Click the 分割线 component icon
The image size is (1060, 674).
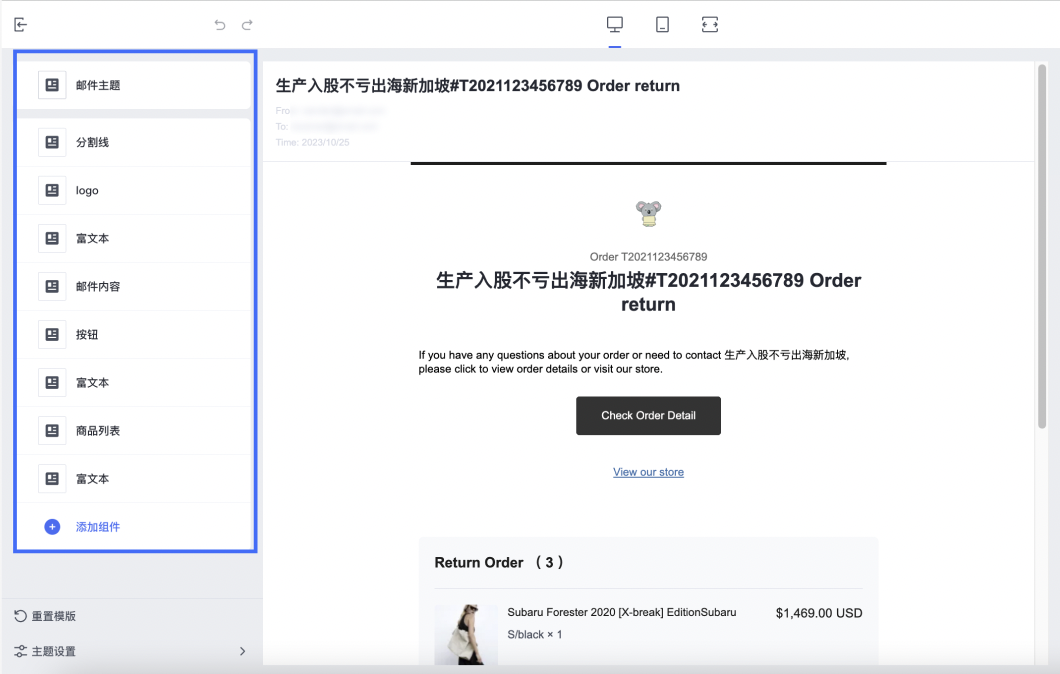pyautogui.click(x=52, y=142)
